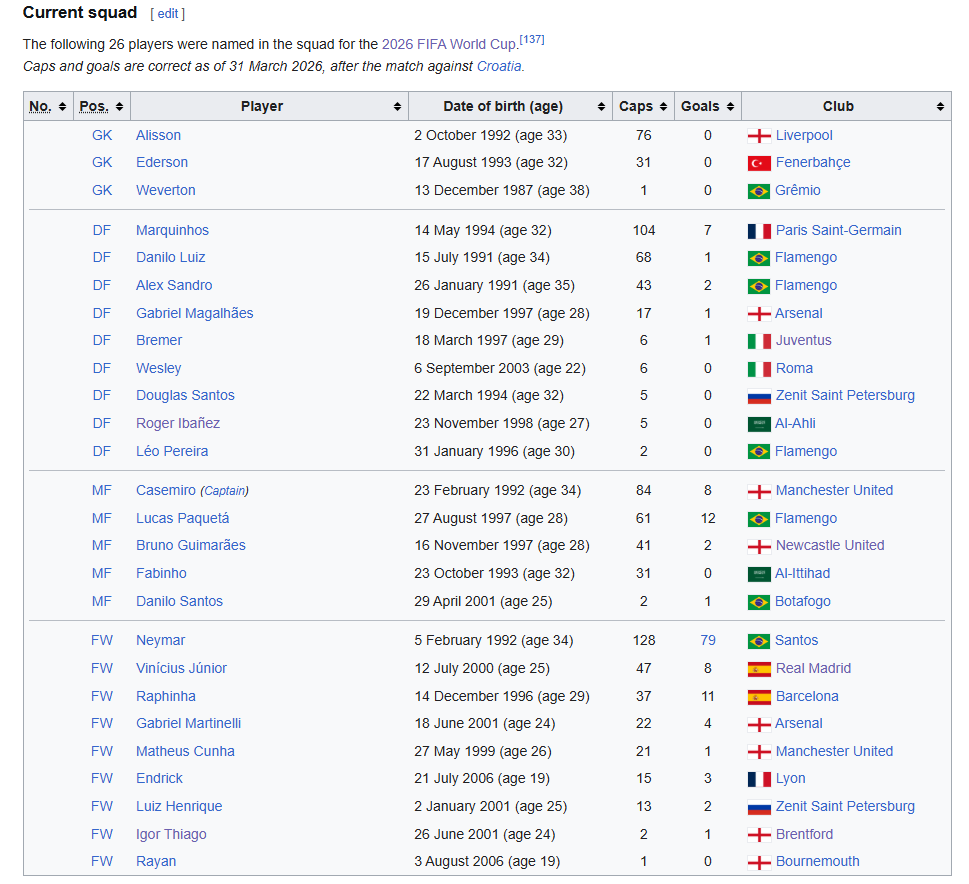This screenshot has width=969, height=884.
Task: Open Bruno Guimarães player page
Action: (191, 546)
